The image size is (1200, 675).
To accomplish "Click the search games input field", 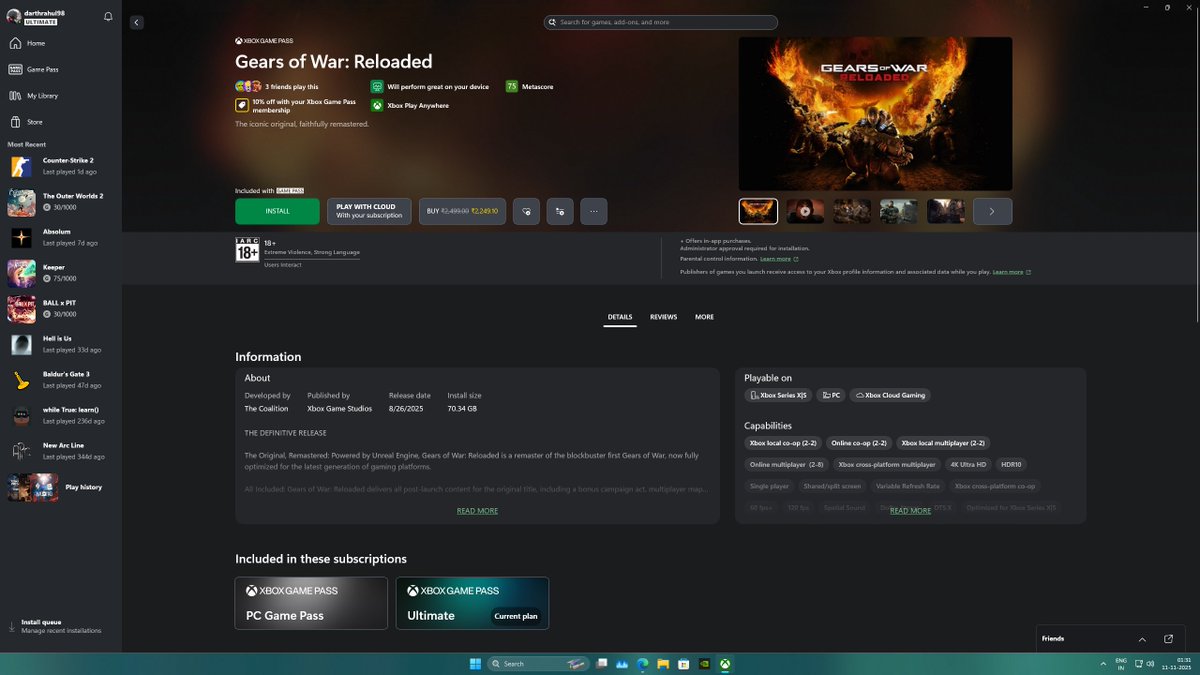I will coord(661,22).
